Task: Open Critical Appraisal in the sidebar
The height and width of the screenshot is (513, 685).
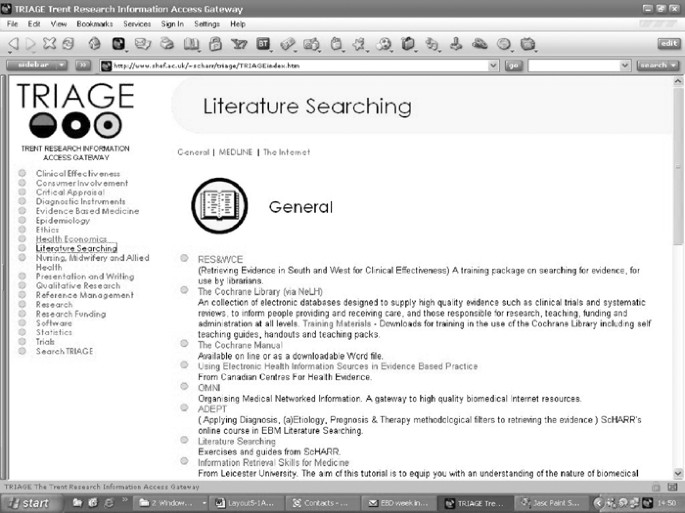Action: 70,192
